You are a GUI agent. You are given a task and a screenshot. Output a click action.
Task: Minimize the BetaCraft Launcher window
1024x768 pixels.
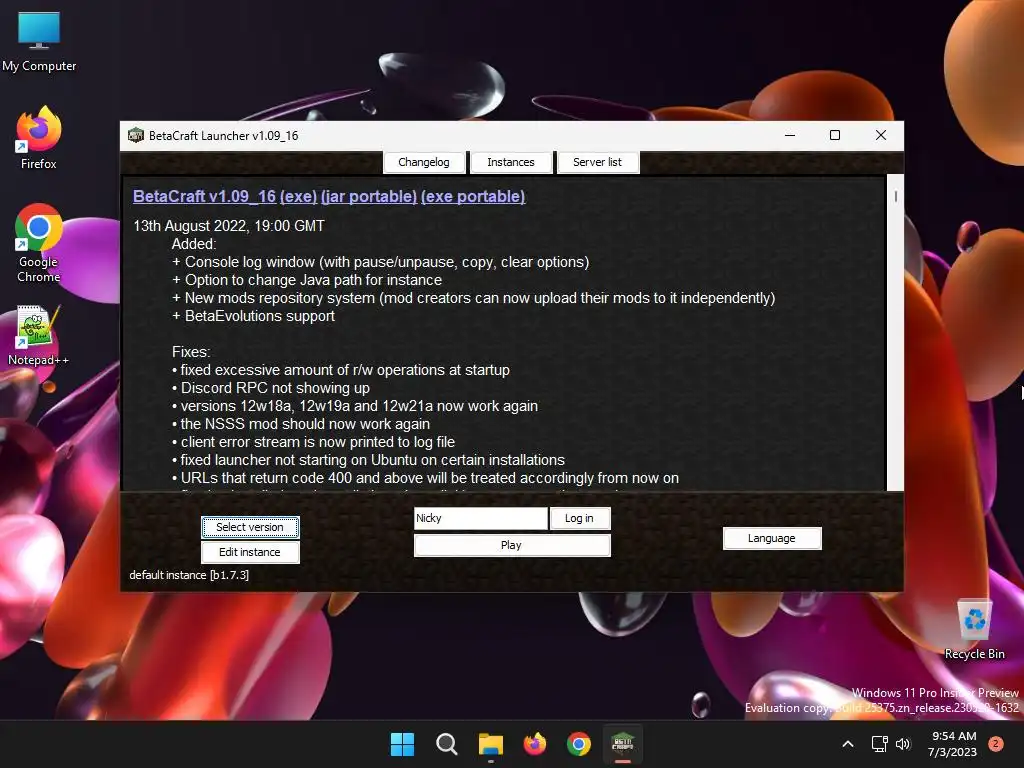tap(790, 135)
